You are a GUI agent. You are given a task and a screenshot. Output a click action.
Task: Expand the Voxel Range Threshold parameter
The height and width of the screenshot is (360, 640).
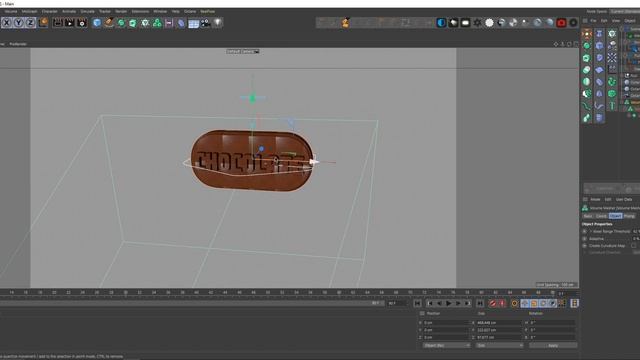tap(590, 231)
